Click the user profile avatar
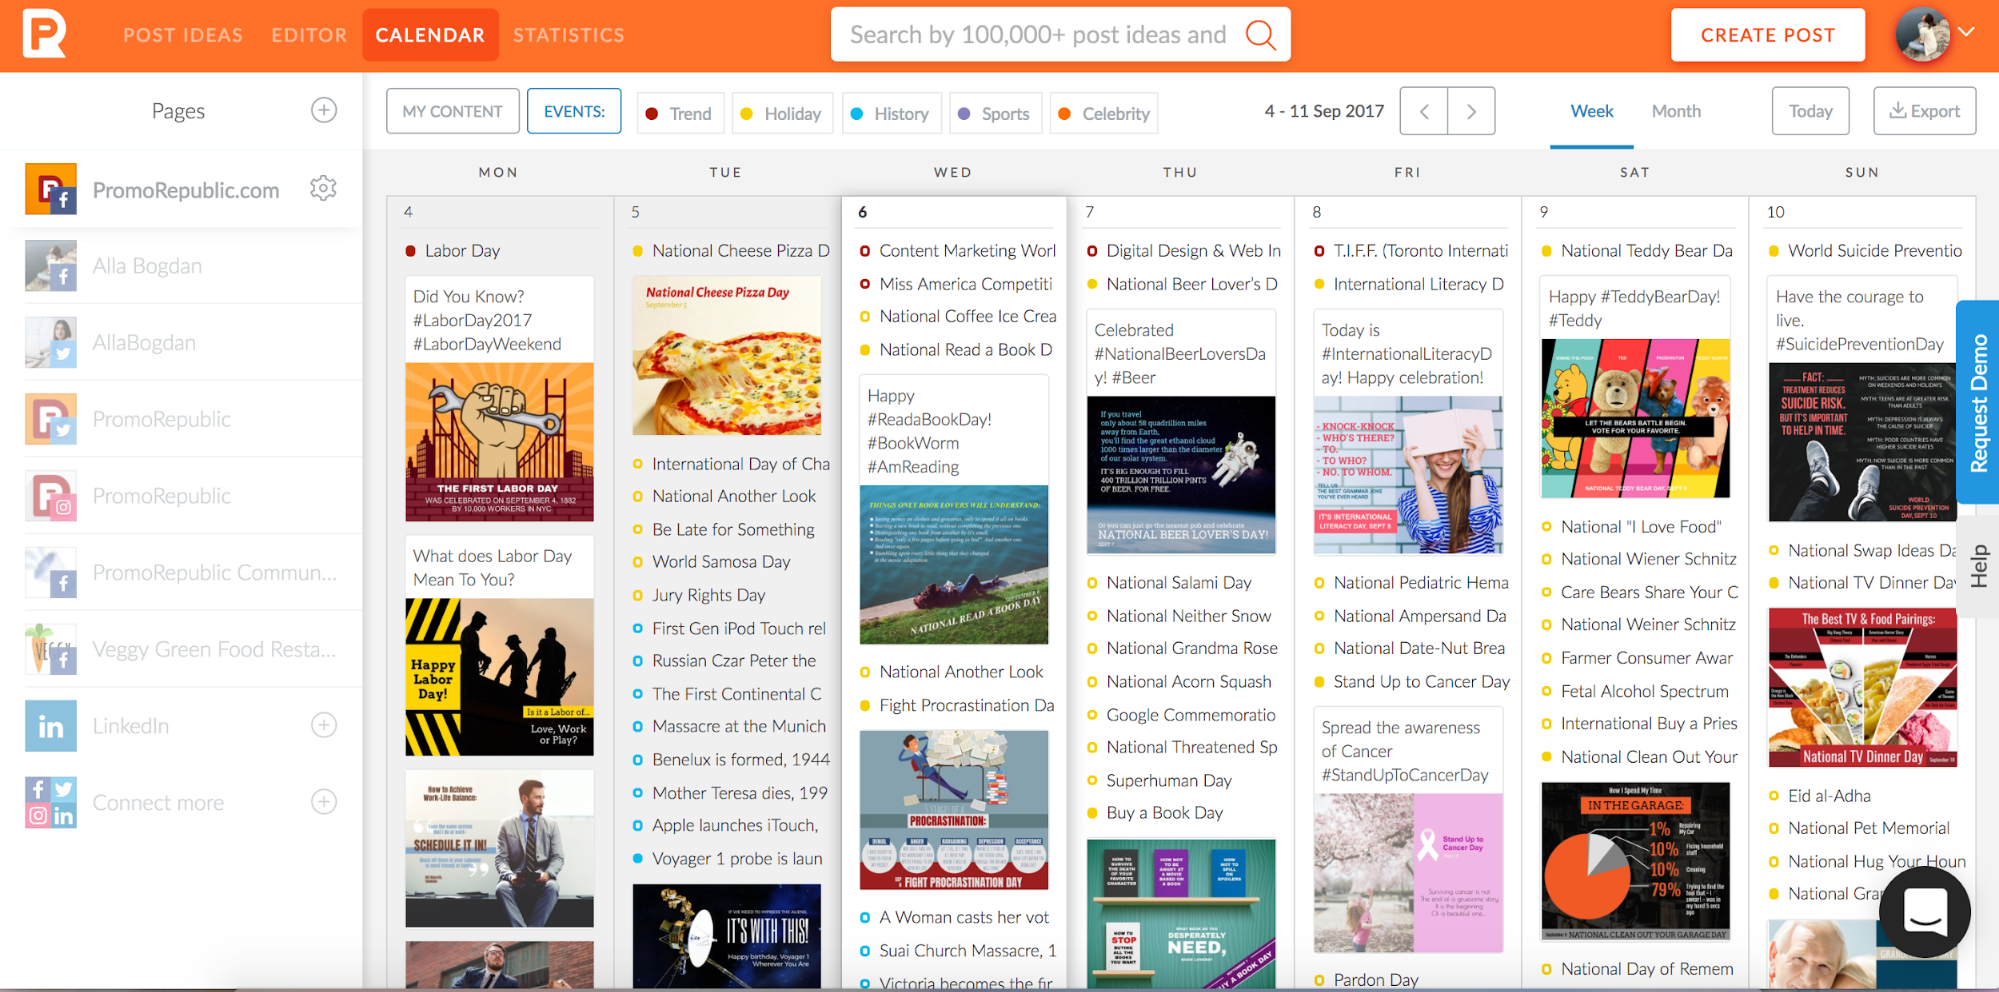This screenshot has width=1999, height=992. [x=1922, y=35]
